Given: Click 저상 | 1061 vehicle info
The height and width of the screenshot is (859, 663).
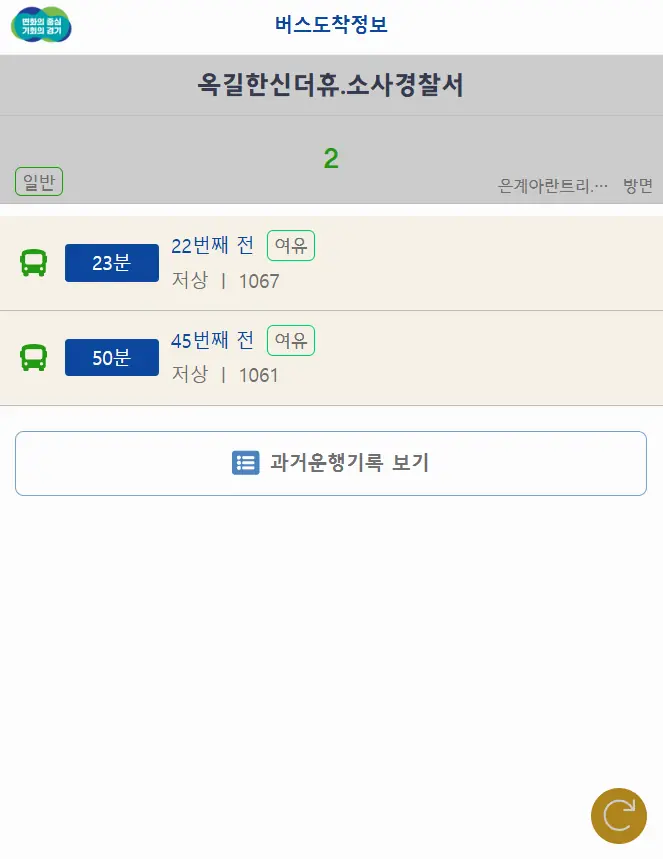Looking at the screenshot, I should point(225,375).
